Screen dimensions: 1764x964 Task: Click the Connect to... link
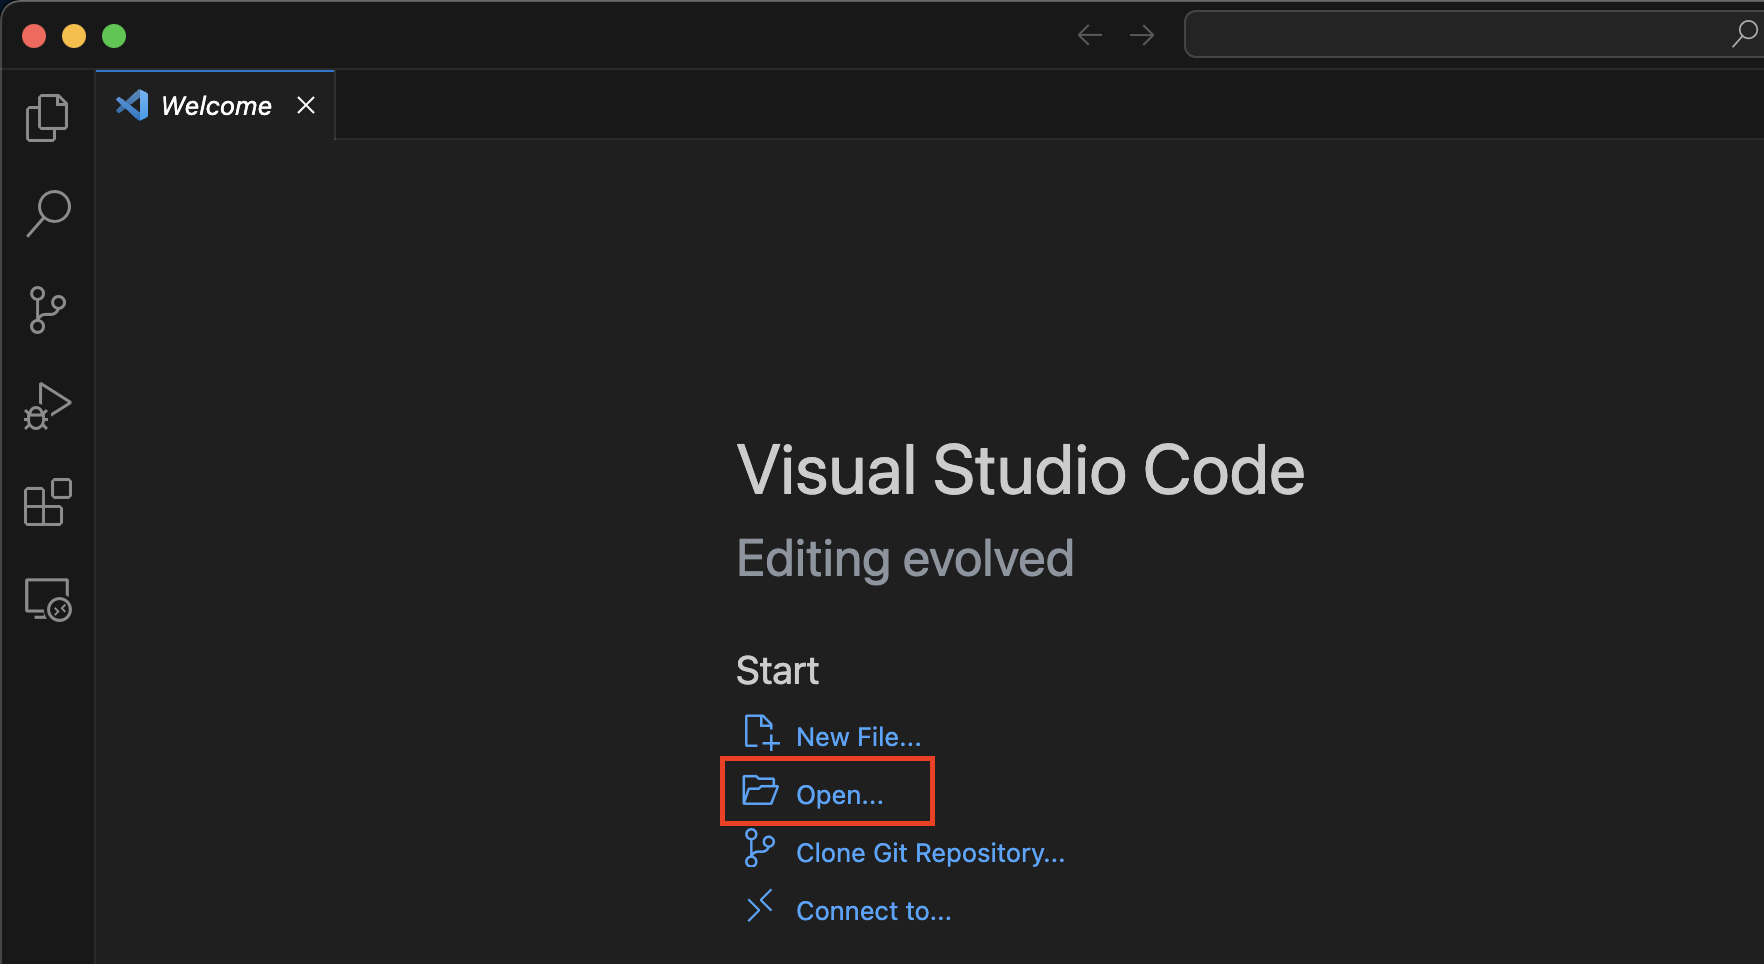point(873,911)
